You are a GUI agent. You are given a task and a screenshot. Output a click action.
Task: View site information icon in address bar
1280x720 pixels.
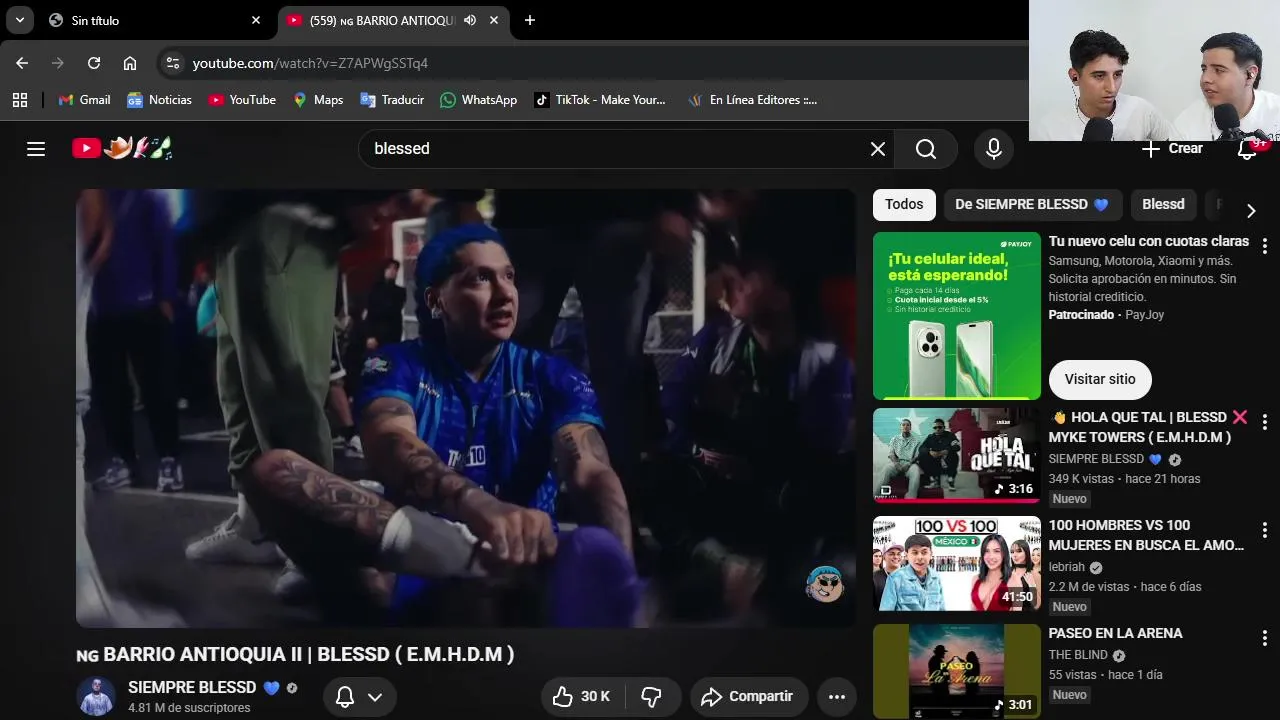[173, 63]
